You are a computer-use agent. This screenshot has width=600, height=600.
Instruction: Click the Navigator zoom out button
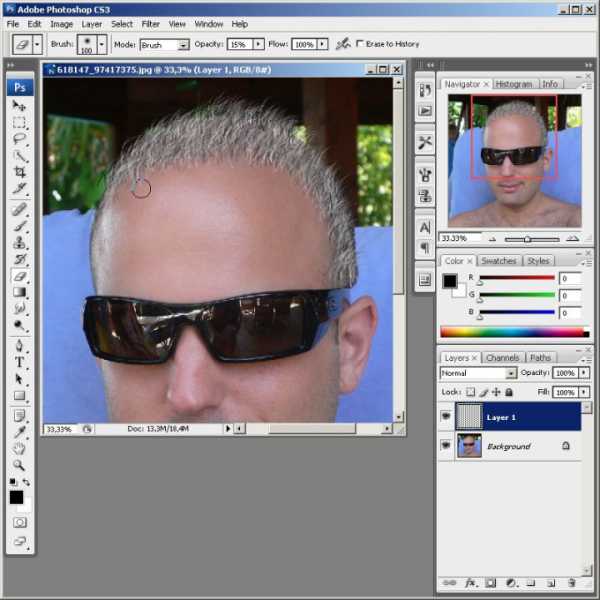click(492, 239)
